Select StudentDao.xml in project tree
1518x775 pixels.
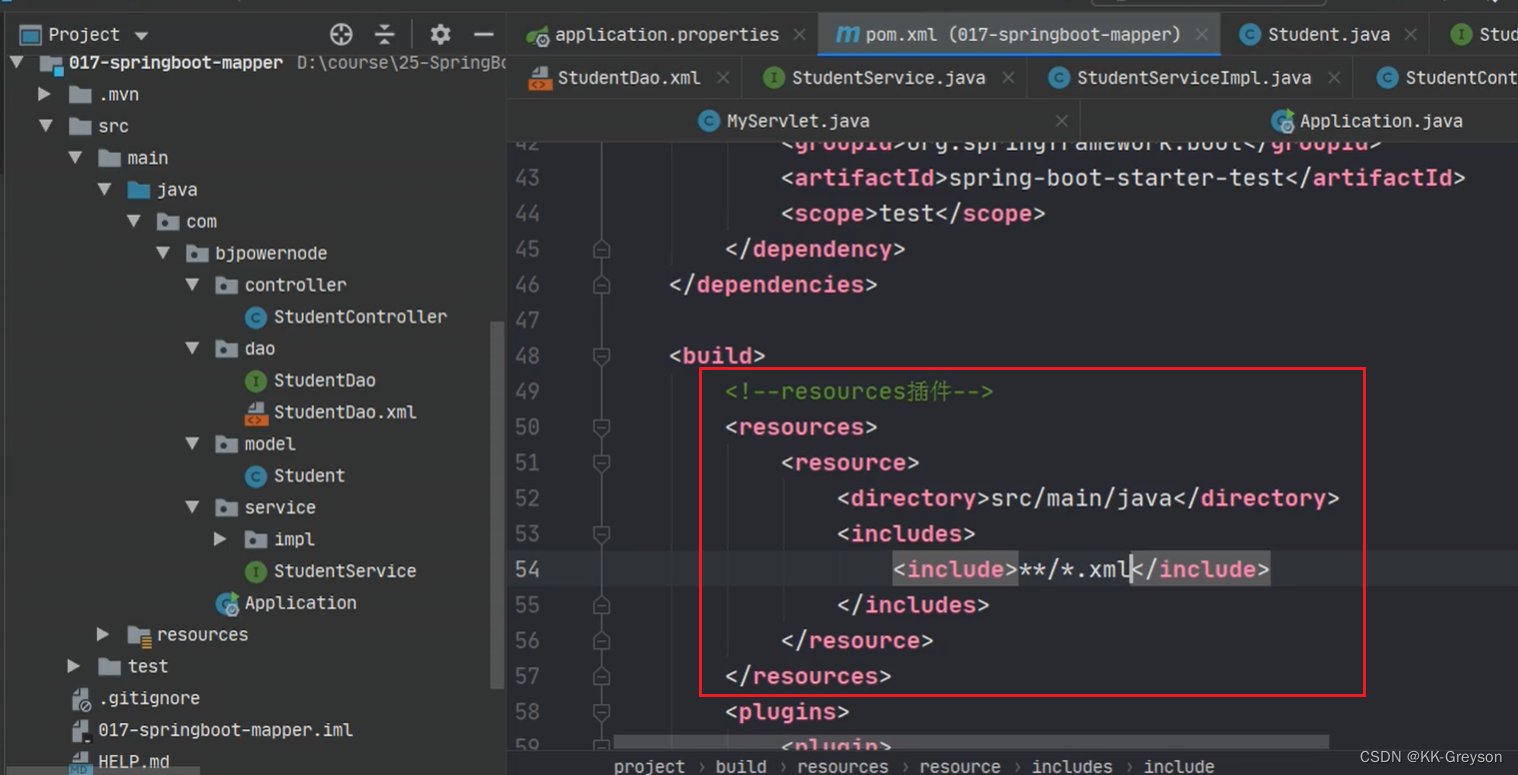tap(345, 412)
